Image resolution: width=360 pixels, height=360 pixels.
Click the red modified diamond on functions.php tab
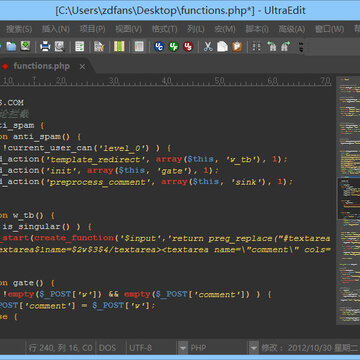5,66
